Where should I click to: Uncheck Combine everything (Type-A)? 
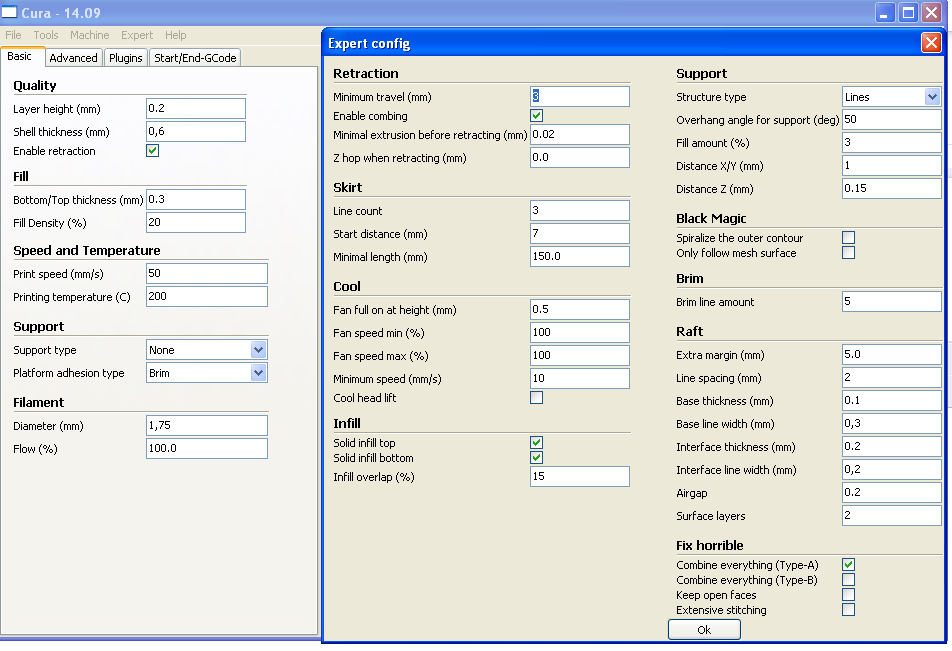click(849, 565)
